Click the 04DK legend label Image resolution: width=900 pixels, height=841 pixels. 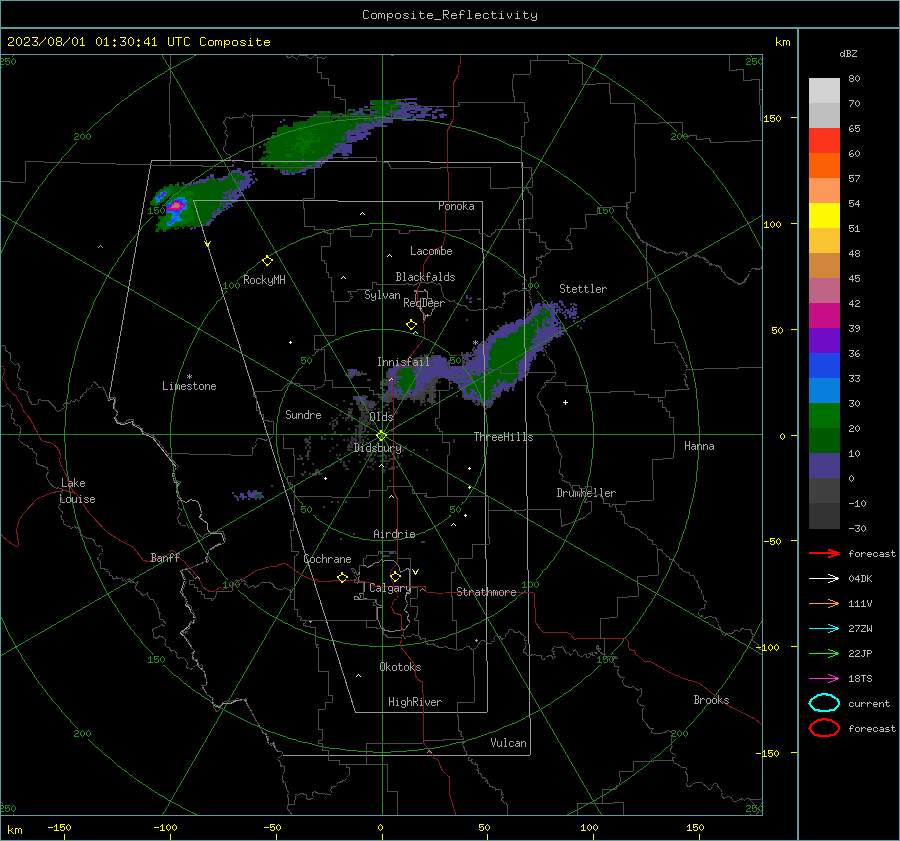tap(860, 579)
